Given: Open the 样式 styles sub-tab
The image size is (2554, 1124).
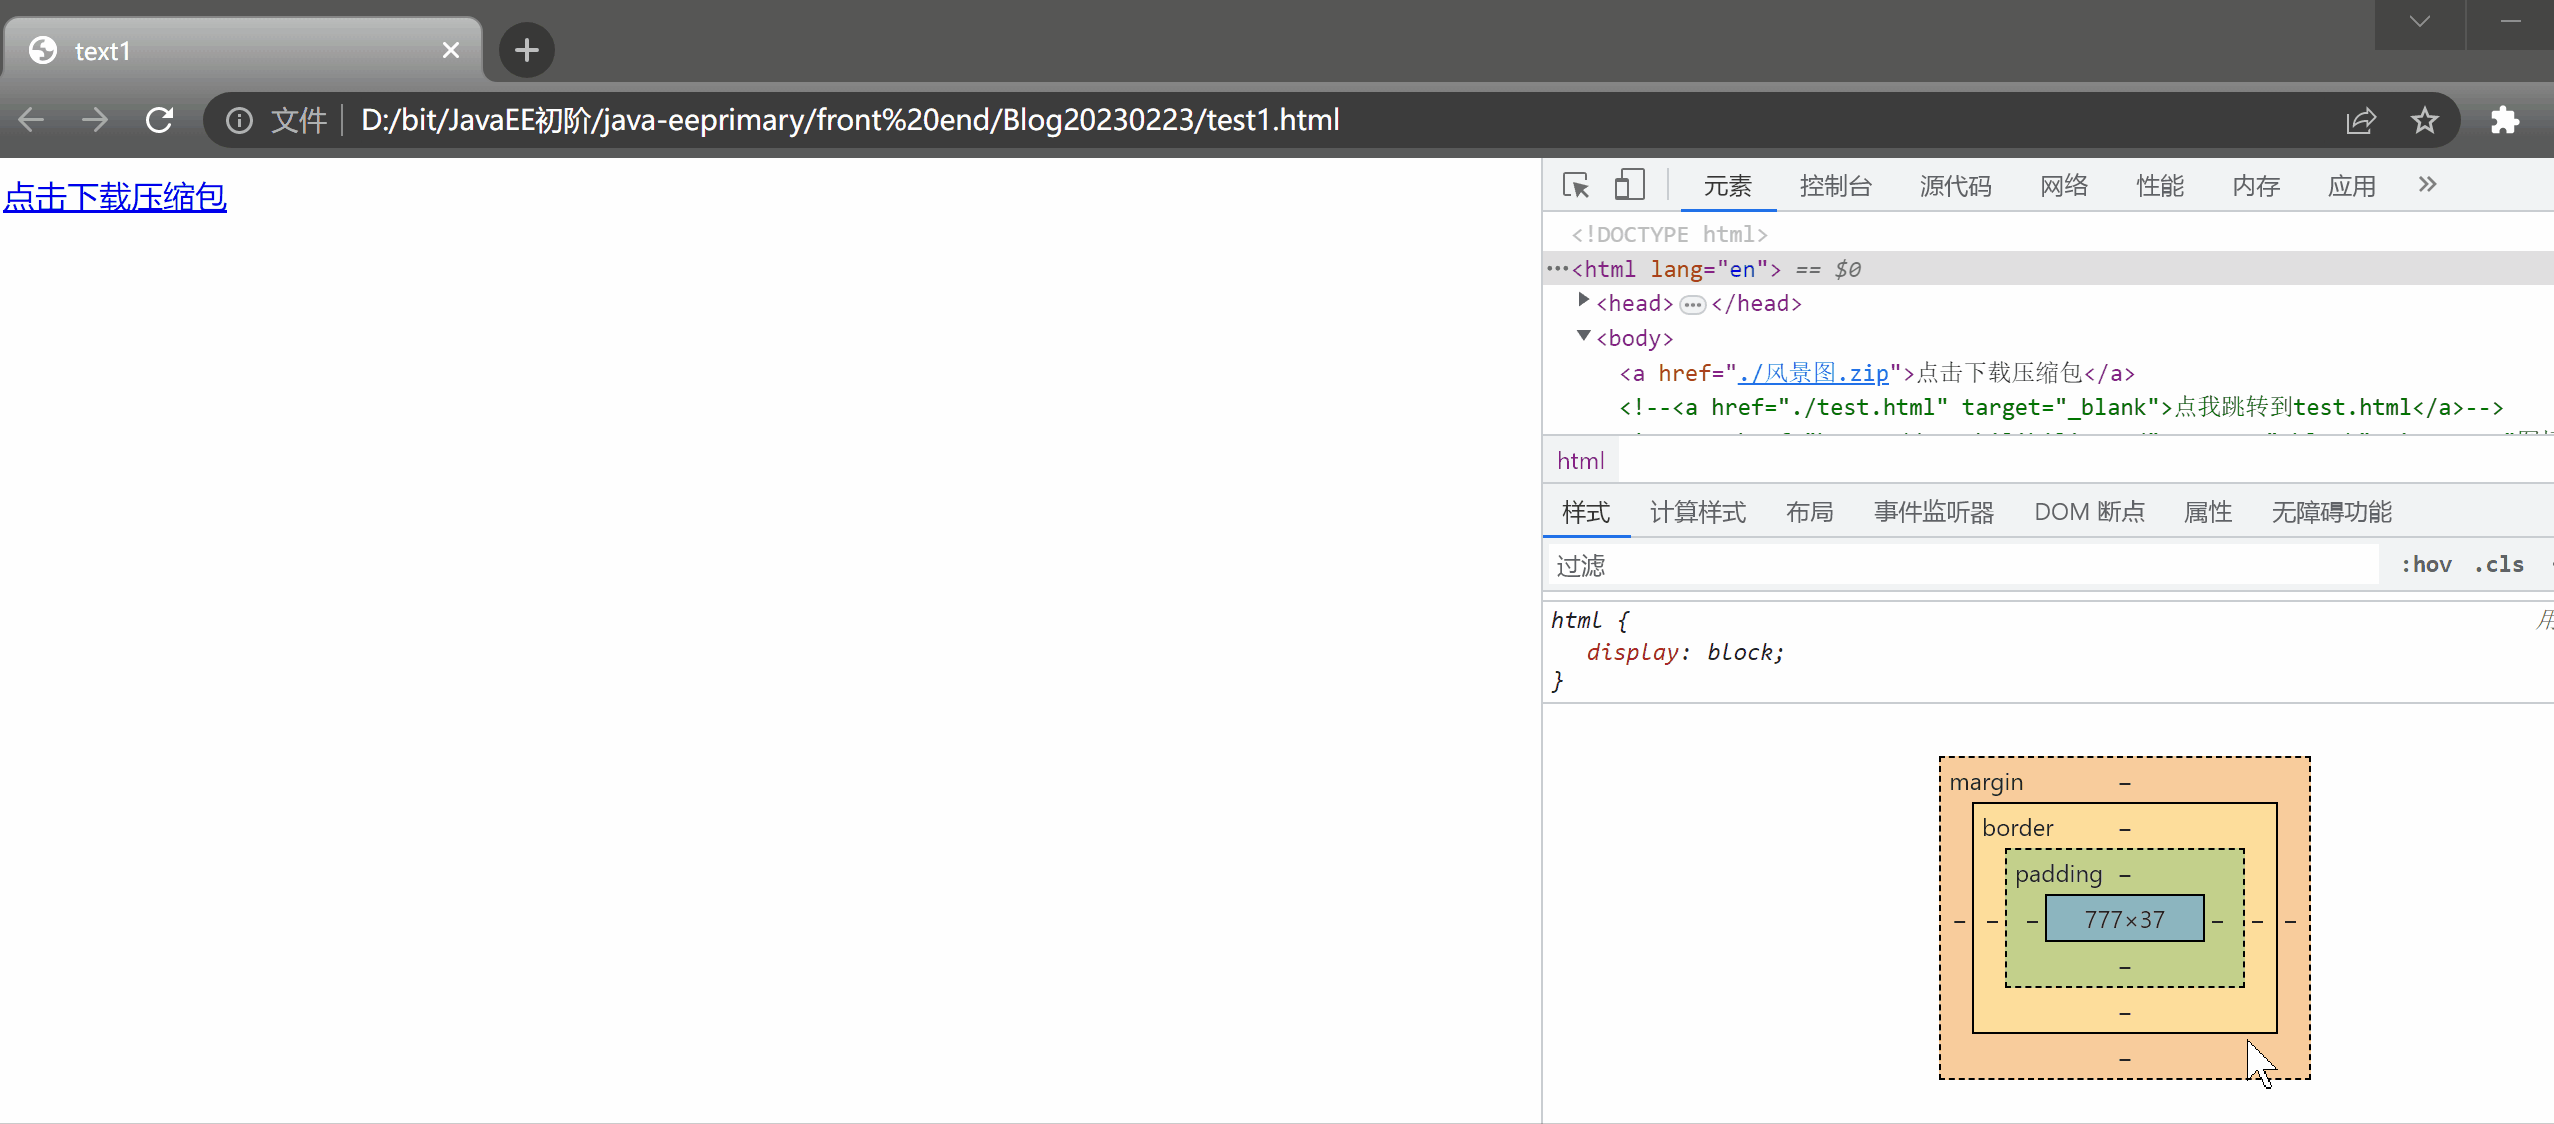Looking at the screenshot, I should click(x=1586, y=512).
